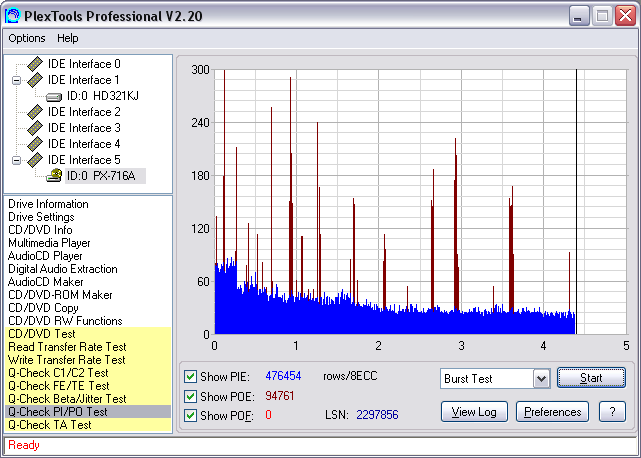Select Write Transfer Rate Test
Screen dimensions: 641x458
(88, 360)
